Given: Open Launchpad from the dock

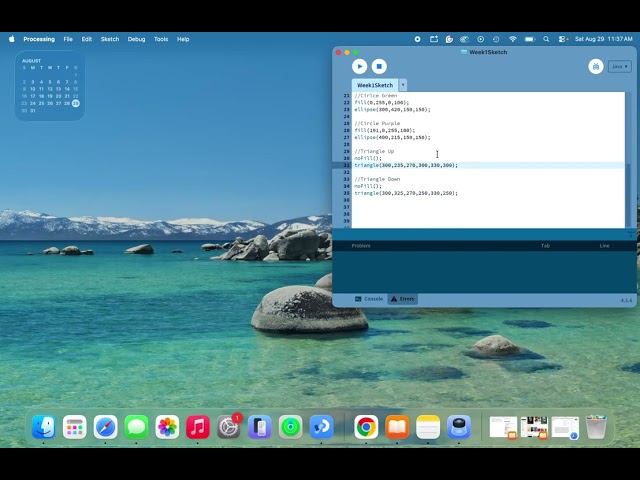Looking at the screenshot, I should 75,427.
